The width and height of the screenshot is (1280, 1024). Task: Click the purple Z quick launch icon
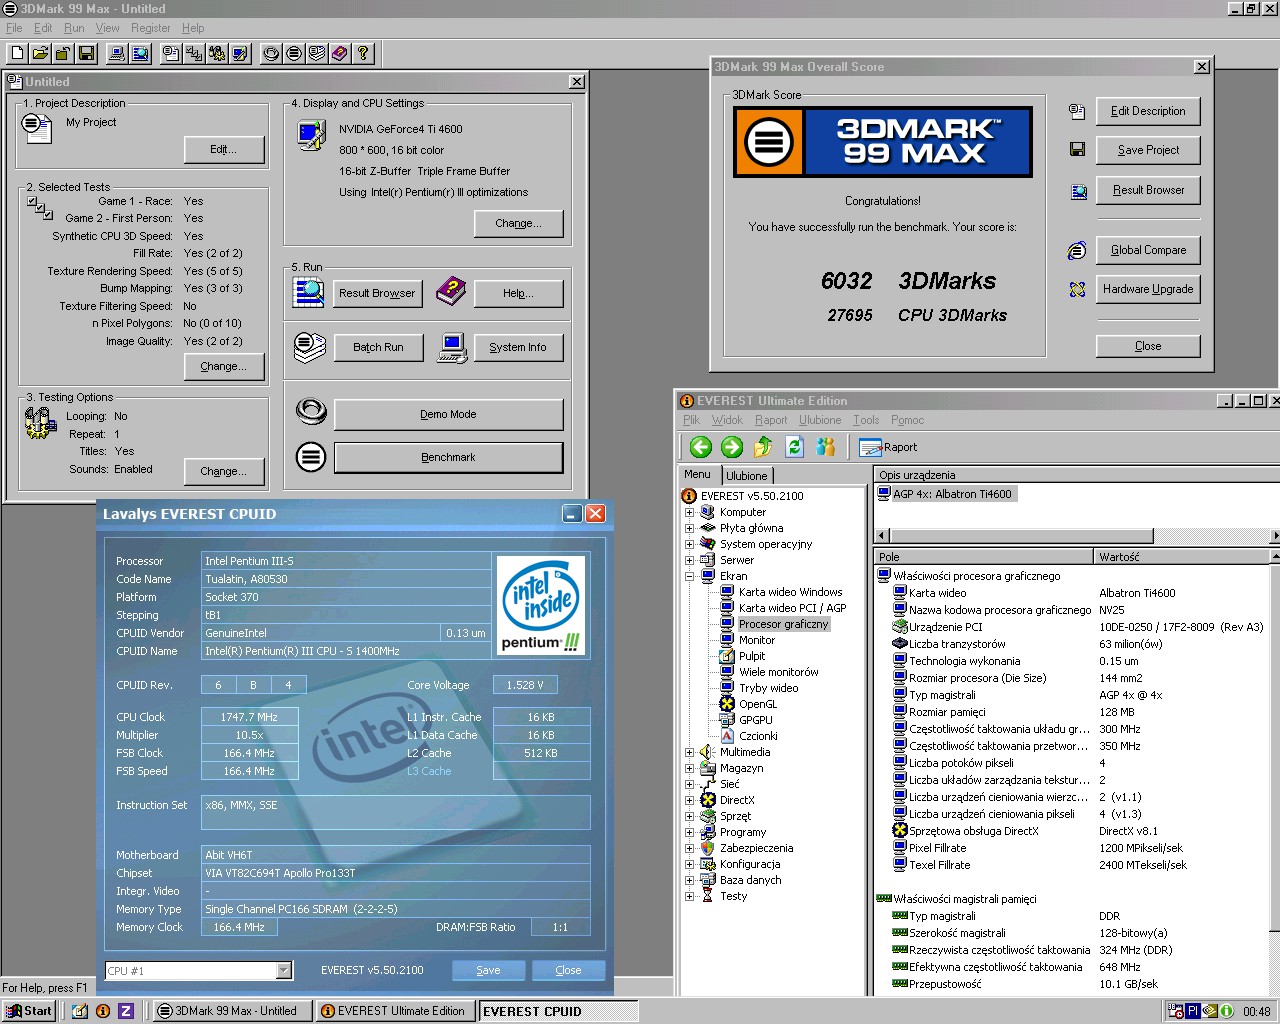pyautogui.click(x=126, y=1011)
